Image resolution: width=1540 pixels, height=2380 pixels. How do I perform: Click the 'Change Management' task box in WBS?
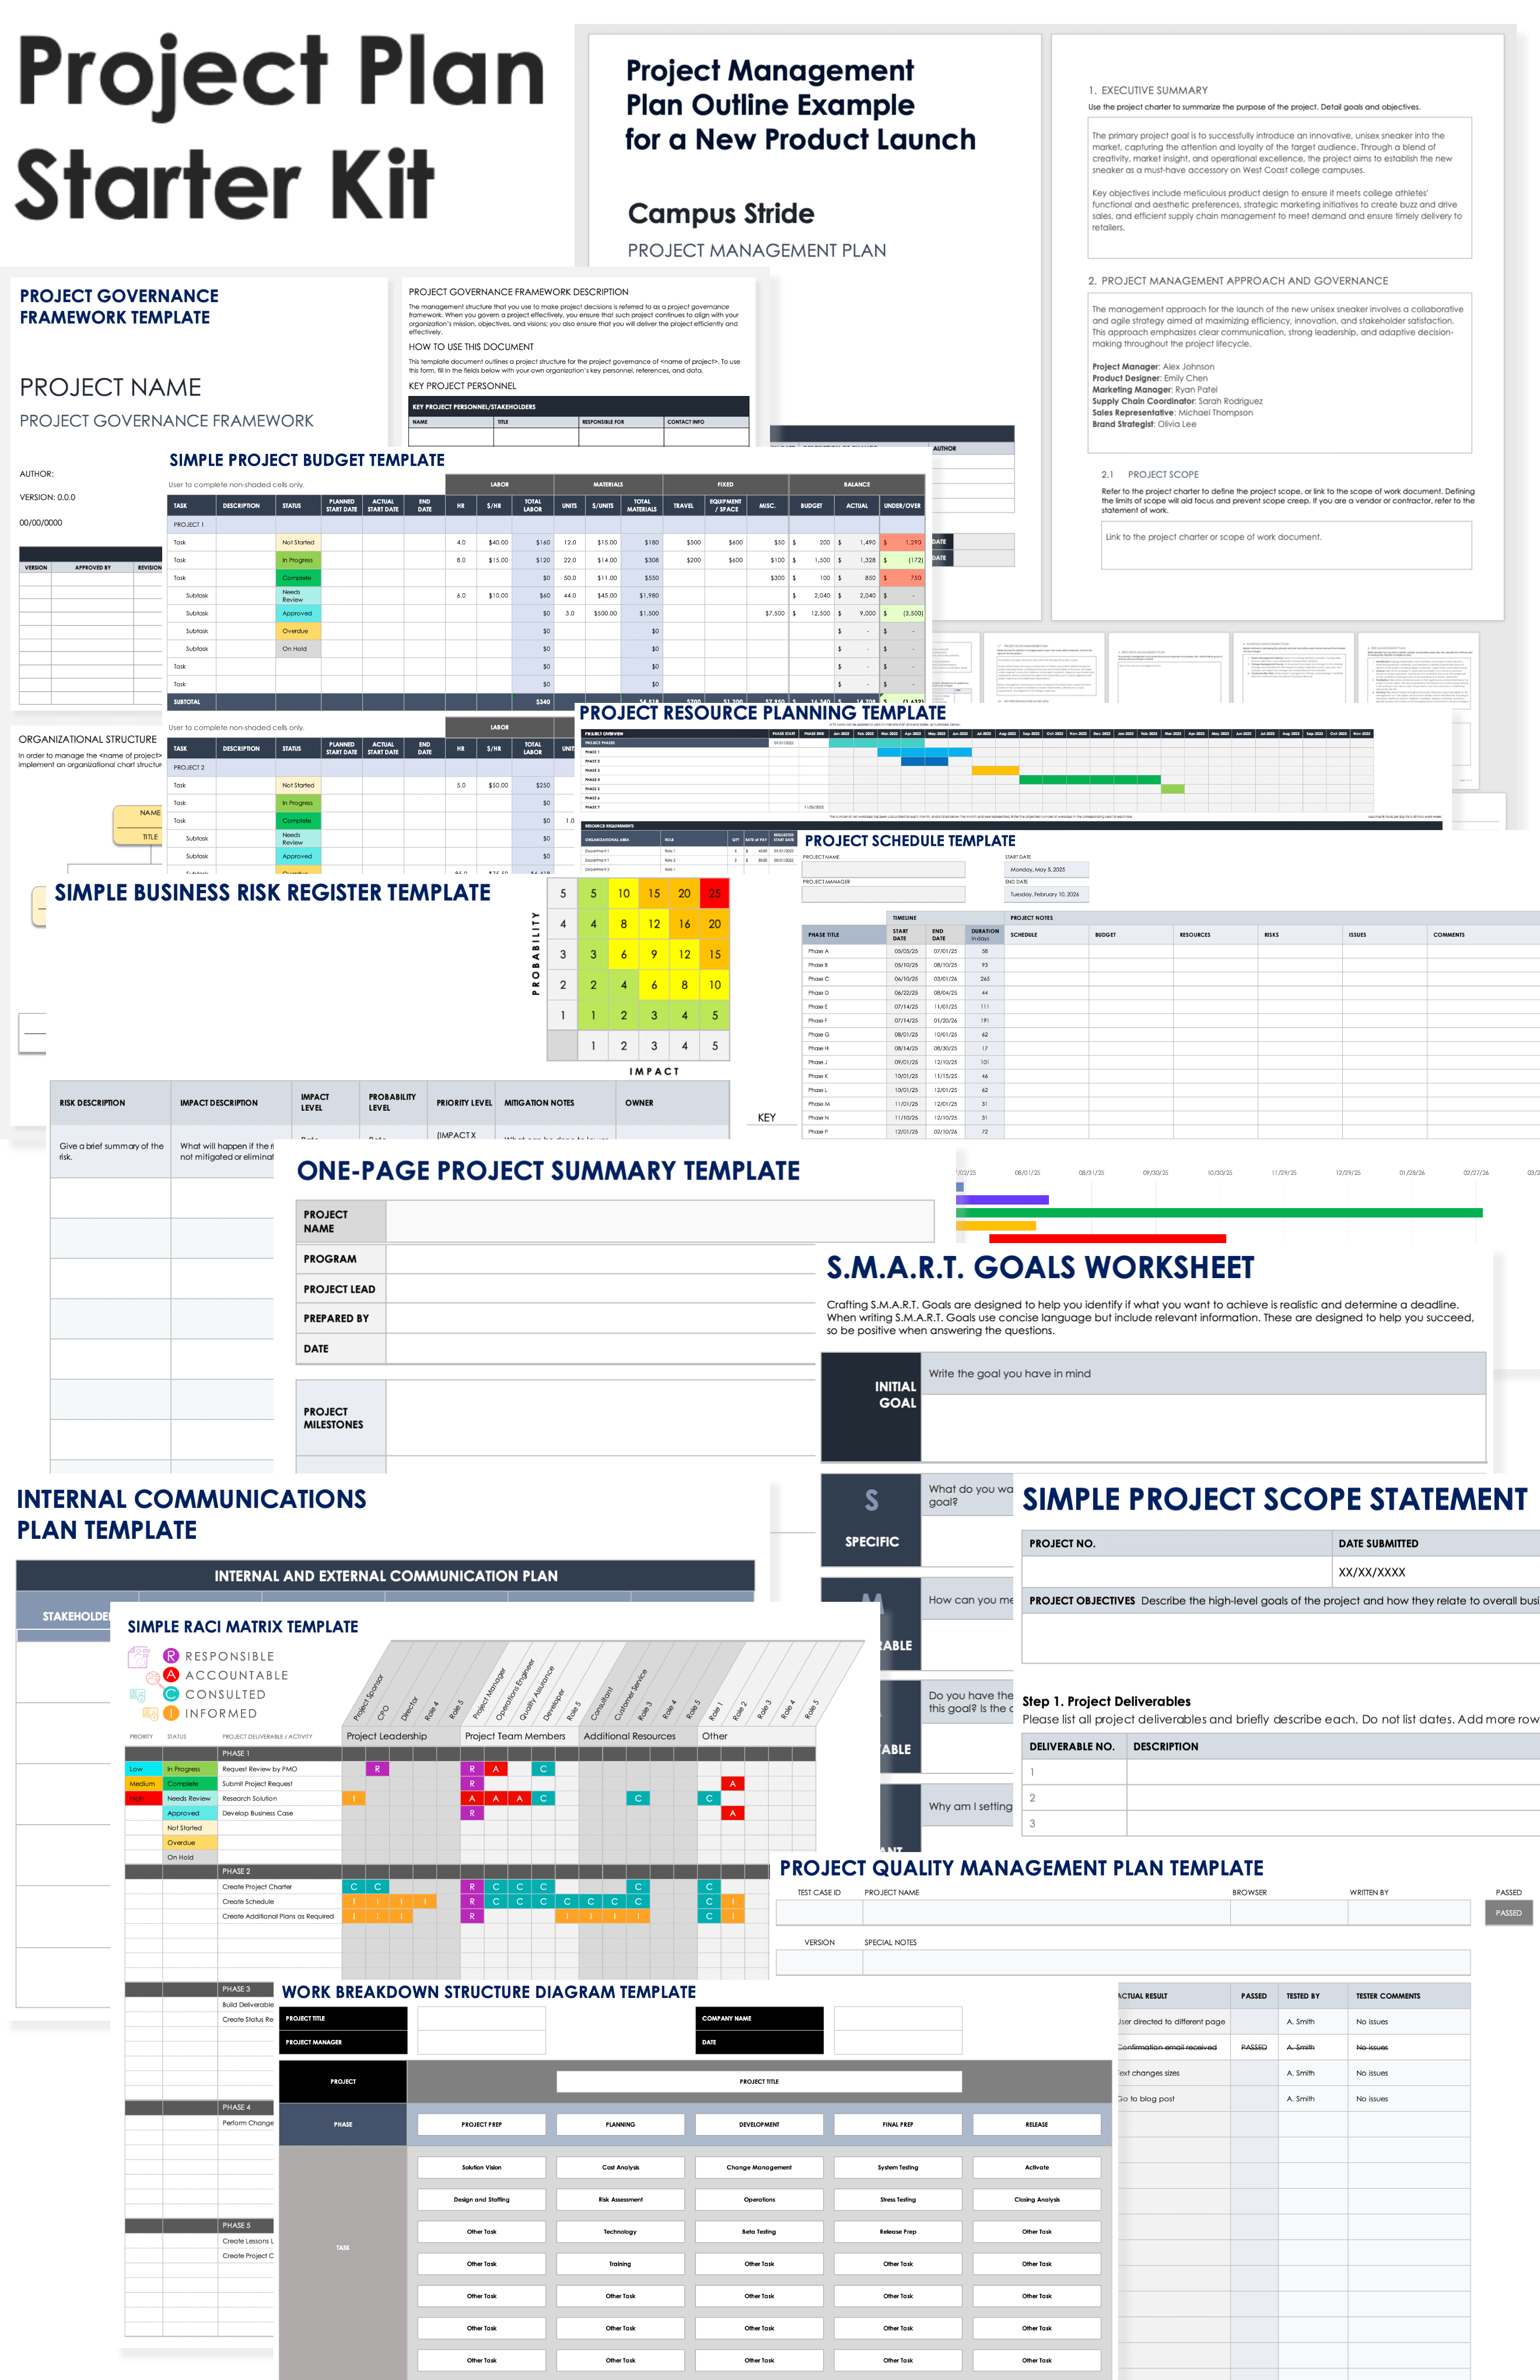click(x=759, y=2167)
